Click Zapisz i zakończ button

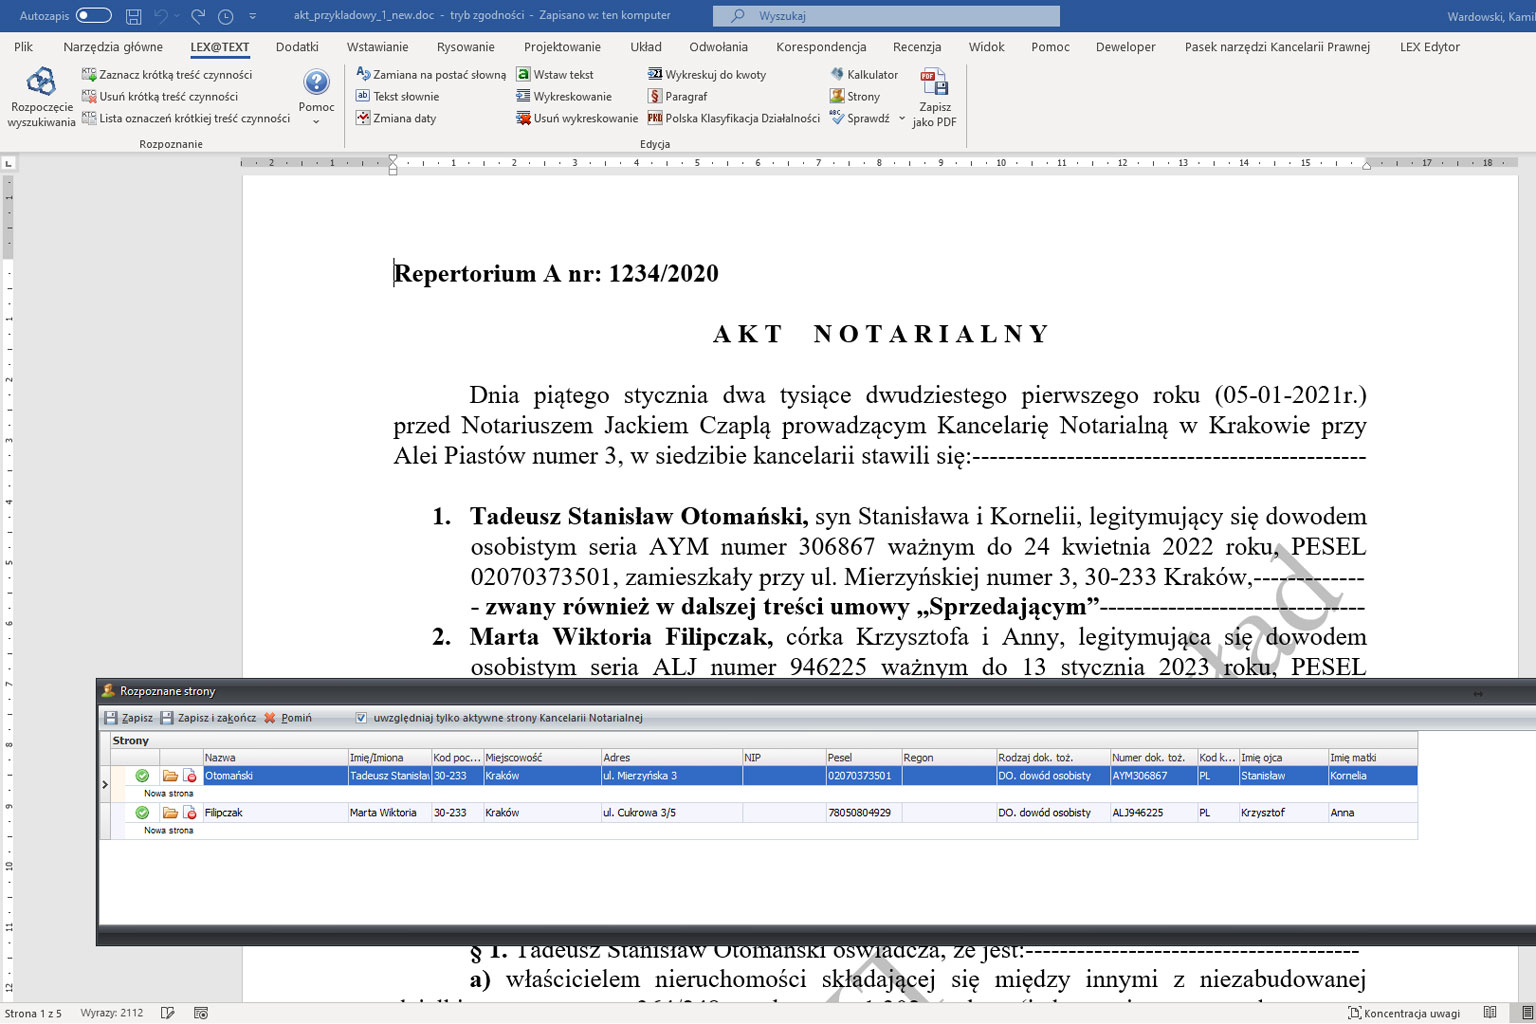(x=208, y=718)
